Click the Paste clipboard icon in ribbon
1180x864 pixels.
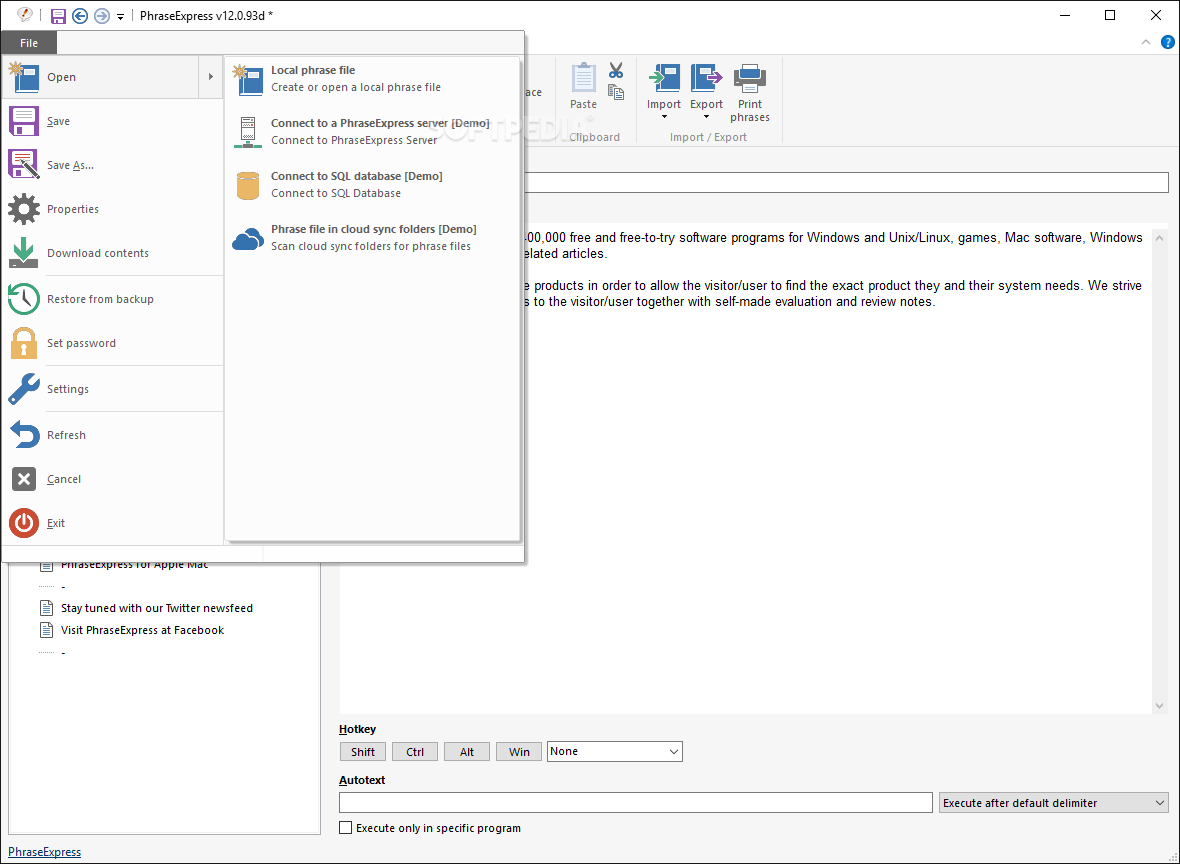coord(583,78)
